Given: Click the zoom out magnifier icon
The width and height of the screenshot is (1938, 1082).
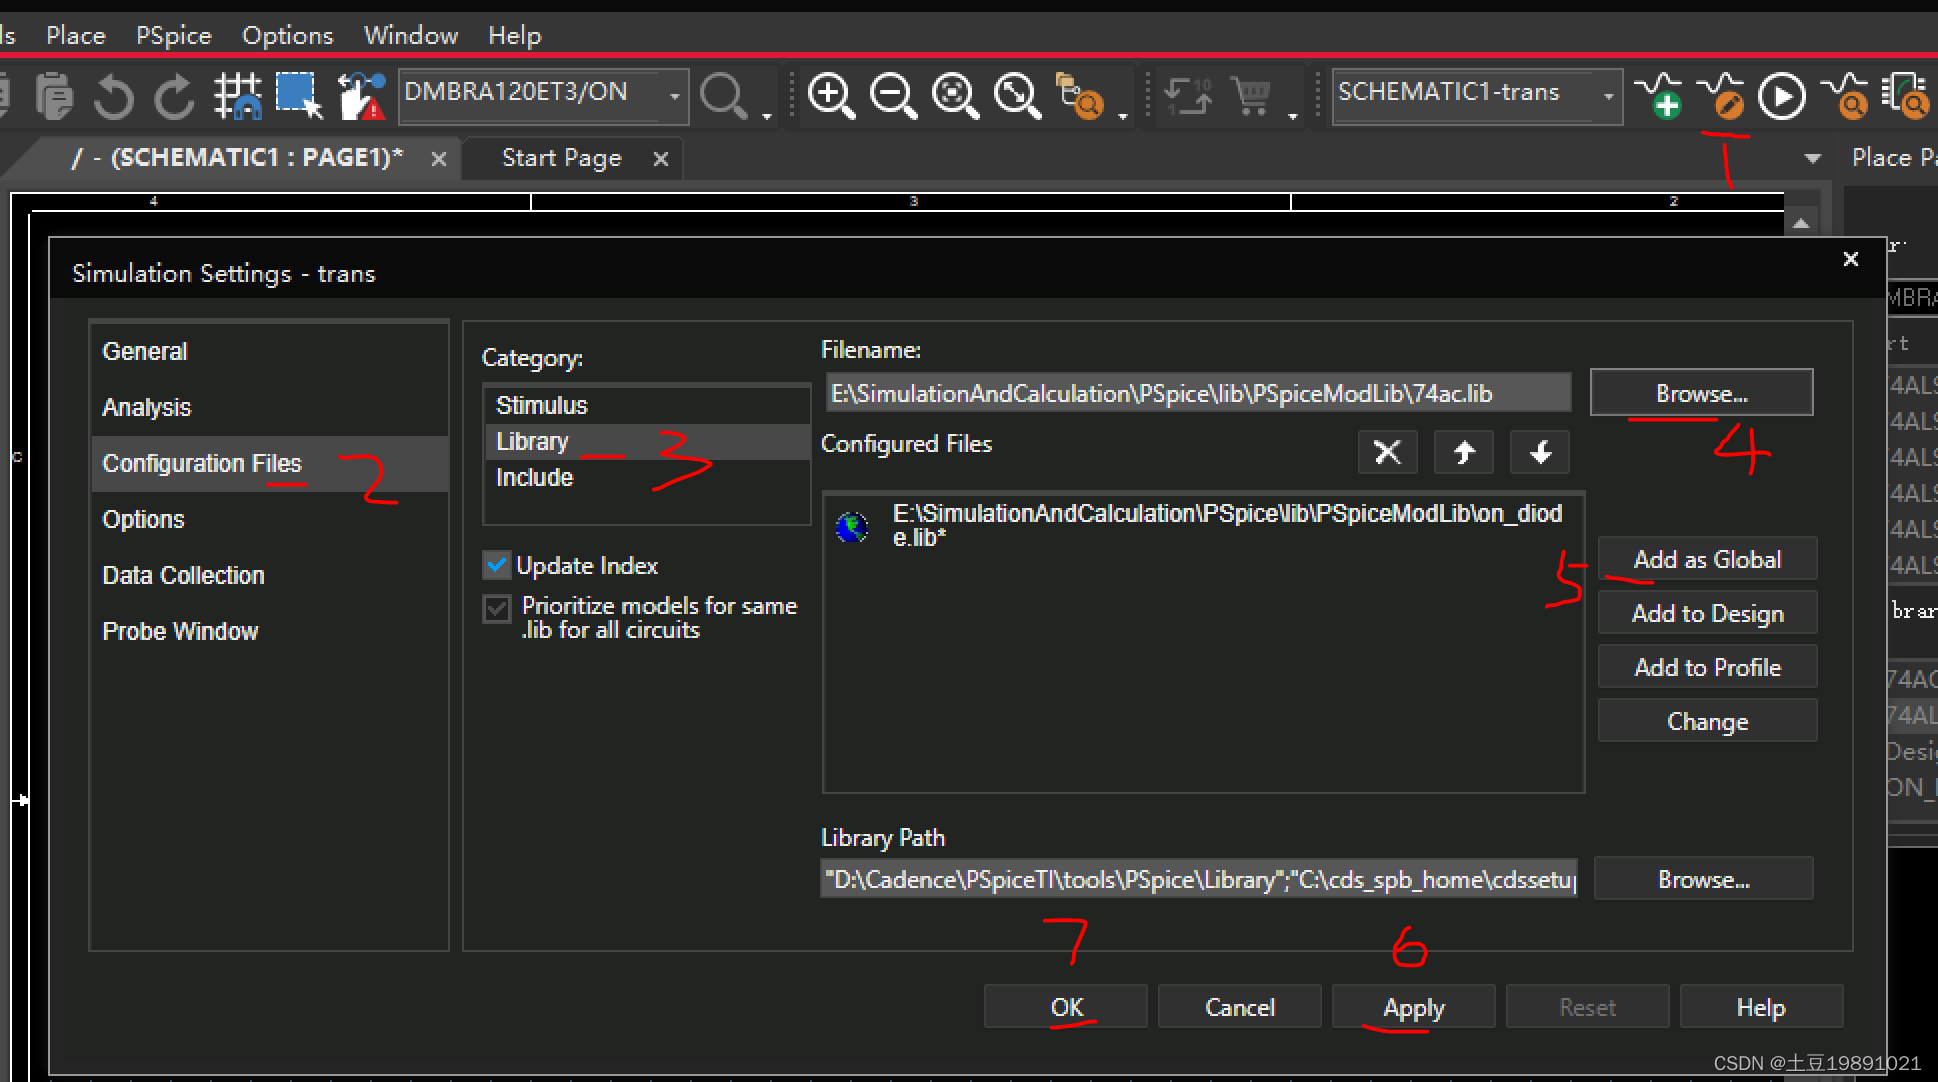Looking at the screenshot, I should click(892, 96).
